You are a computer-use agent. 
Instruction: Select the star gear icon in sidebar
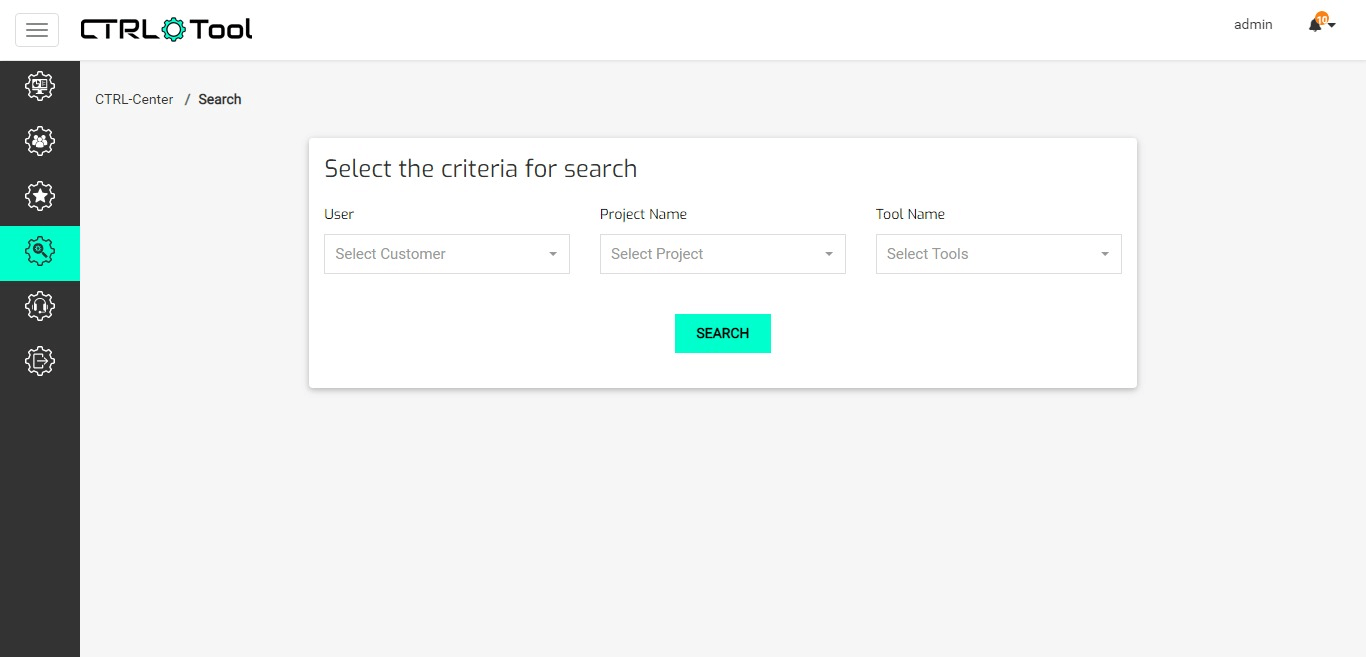(39, 196)
